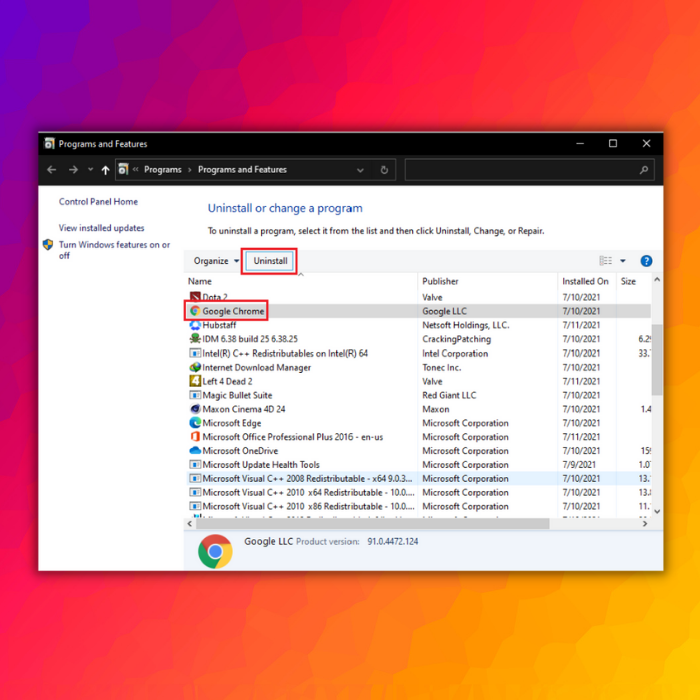The height and width of the screenshot is (700, 700).
Task: Click the magnifier search icon
Action: (x=644, y=170)
